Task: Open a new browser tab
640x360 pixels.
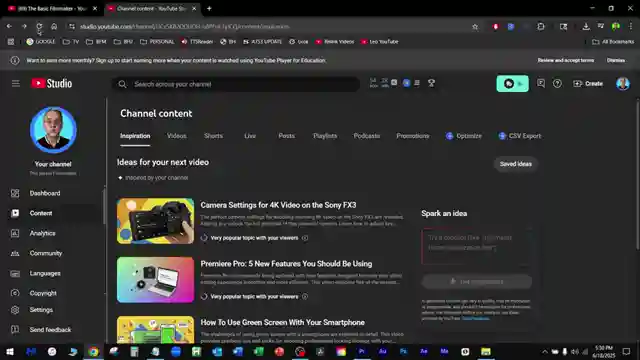Action: coord(209,9)
